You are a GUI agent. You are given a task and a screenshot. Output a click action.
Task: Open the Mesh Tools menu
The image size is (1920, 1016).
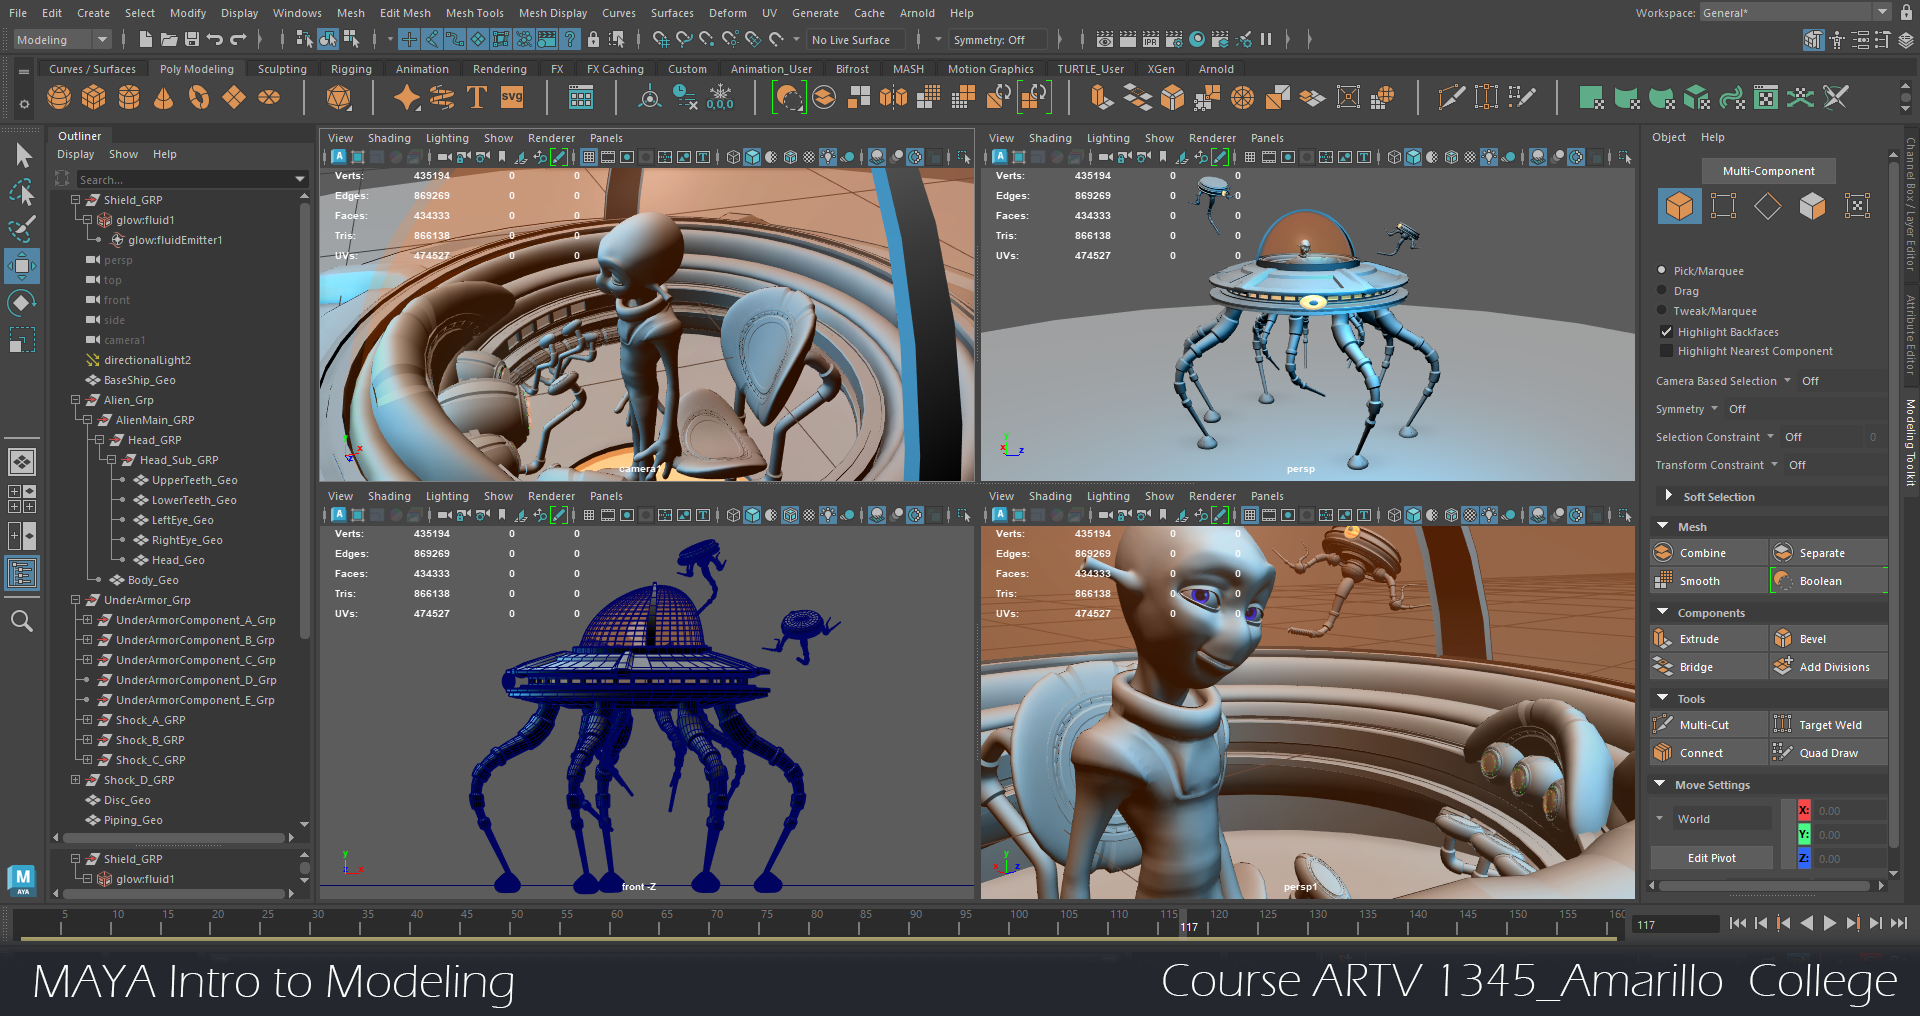pyautogui.click(x=475, y=13)
